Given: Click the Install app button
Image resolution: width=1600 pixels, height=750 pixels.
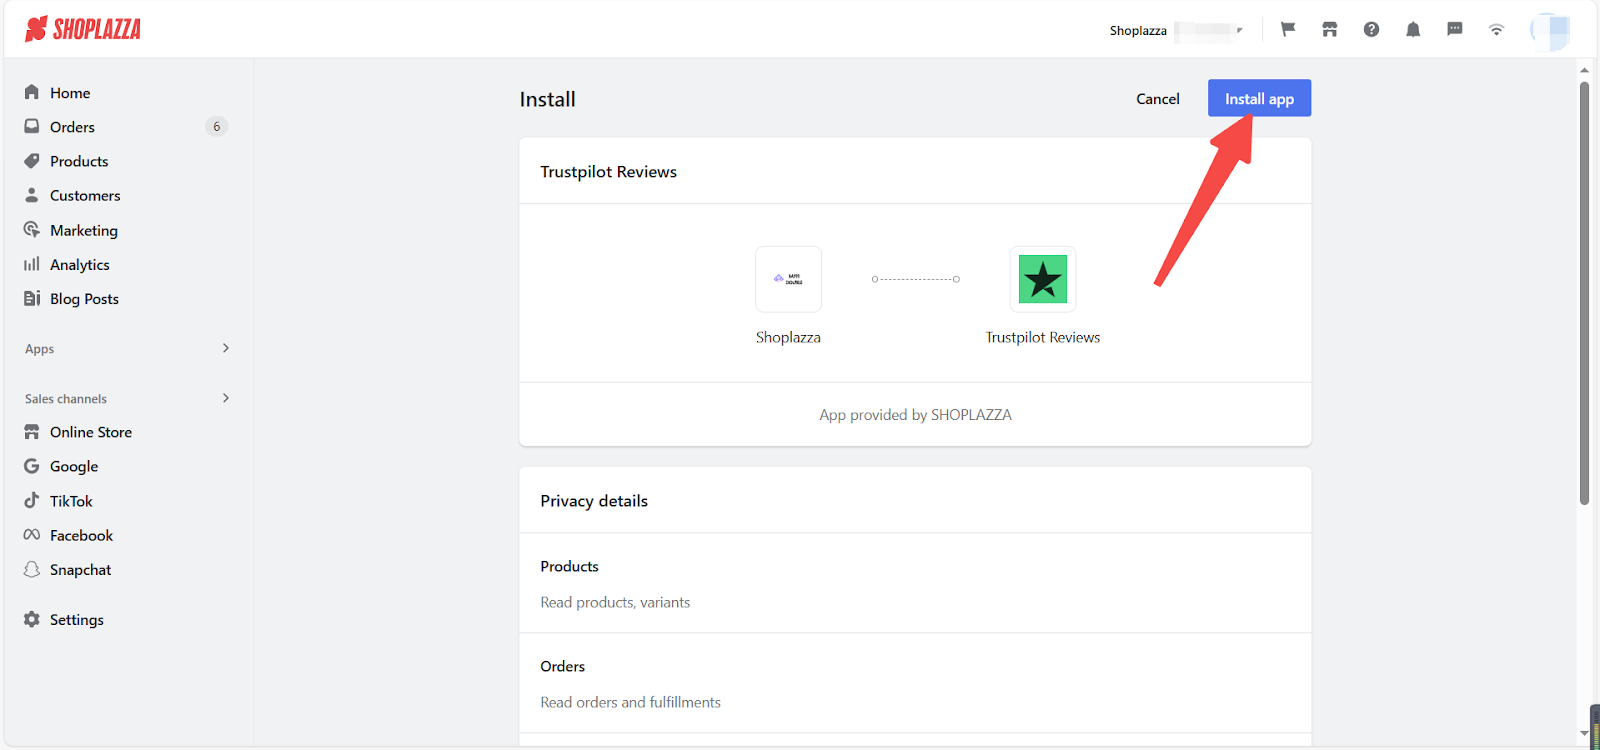Looking at the screenshot, I should pyautogui.click(x=1259, y=98).
